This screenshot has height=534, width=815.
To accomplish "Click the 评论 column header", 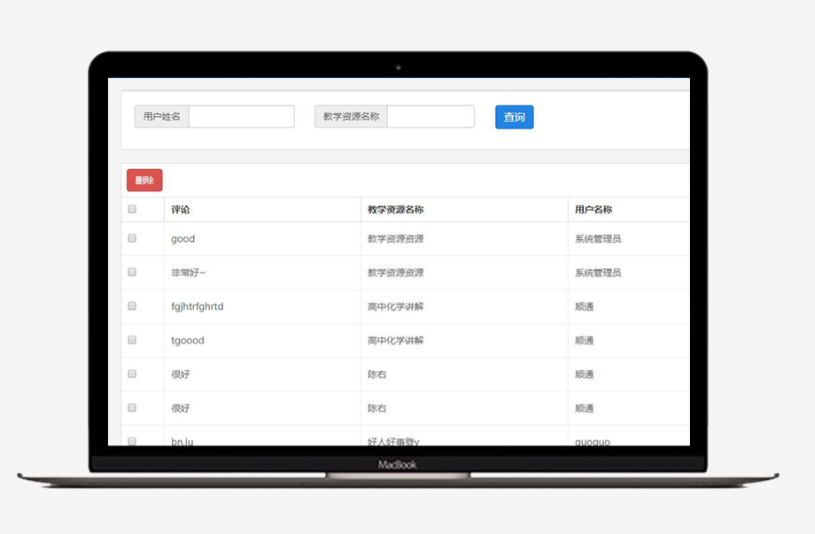I will [x=181, y=210].
